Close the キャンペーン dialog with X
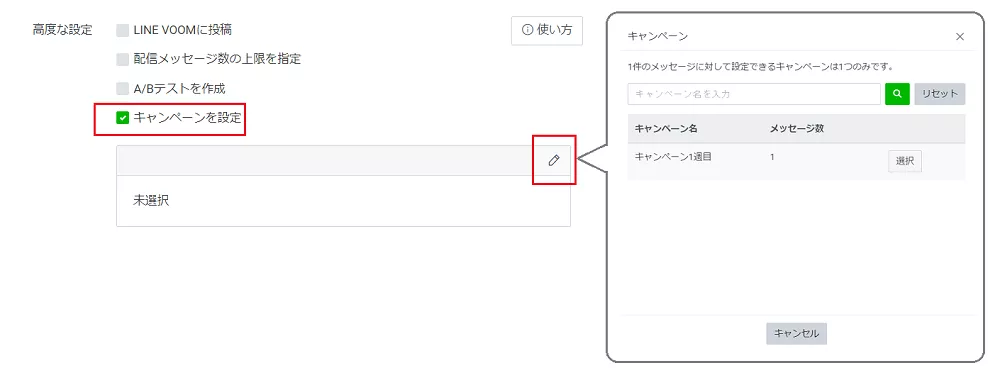1000x385 pixels. click(960, 37)
